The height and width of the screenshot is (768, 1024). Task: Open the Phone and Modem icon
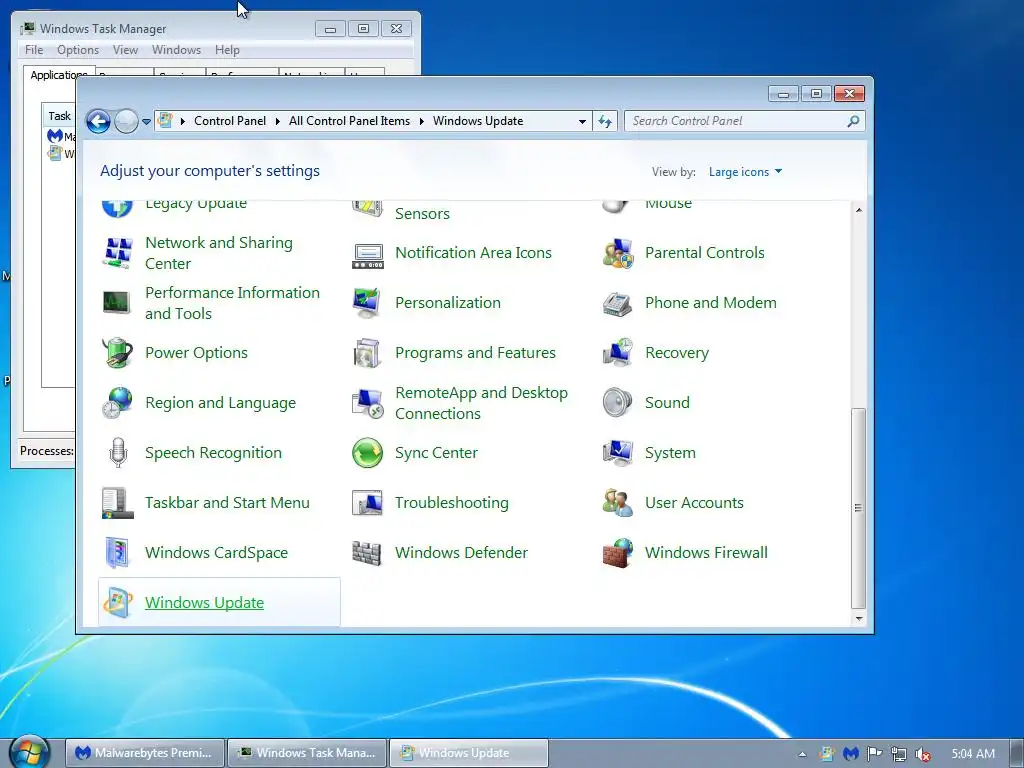[x=618, y=303]
